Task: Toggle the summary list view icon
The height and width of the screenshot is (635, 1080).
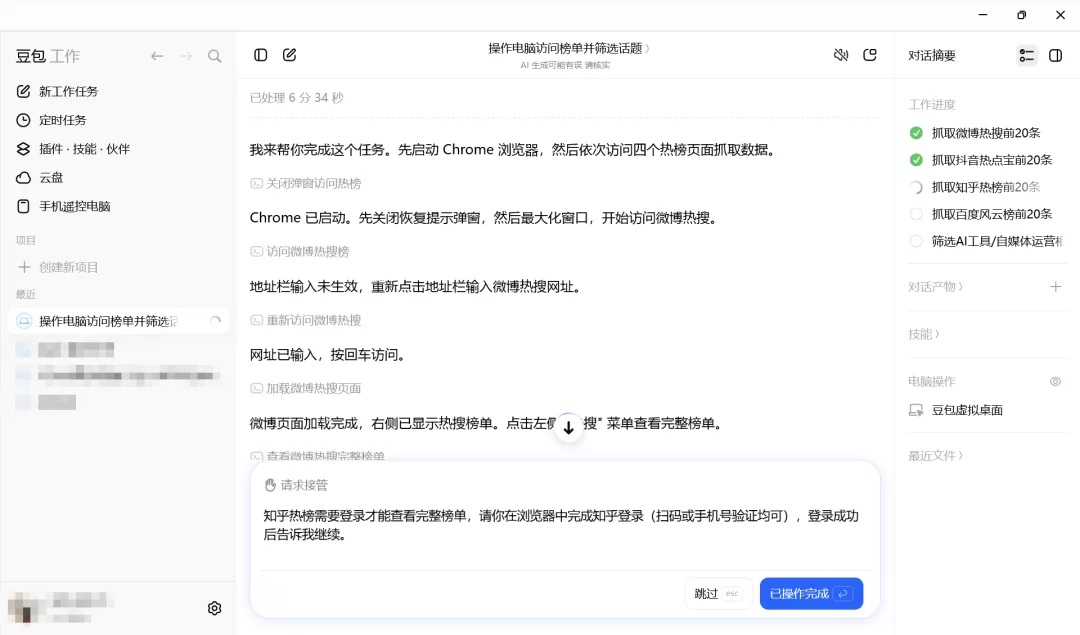Action: point(1026,56)
